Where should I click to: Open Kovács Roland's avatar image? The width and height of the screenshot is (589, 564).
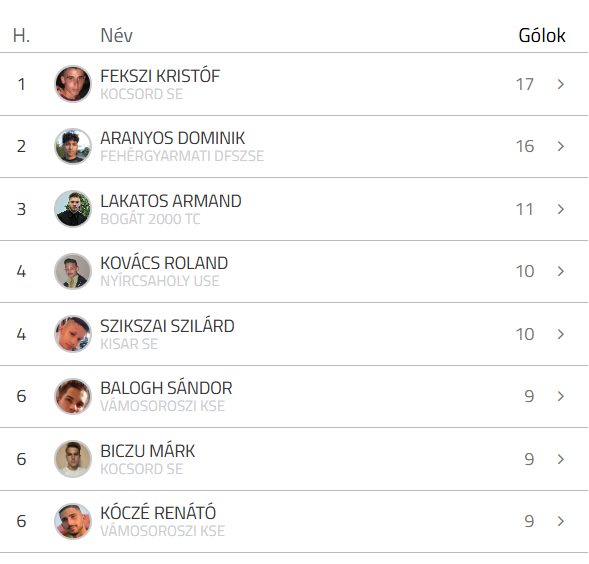[x=73, y=271]
